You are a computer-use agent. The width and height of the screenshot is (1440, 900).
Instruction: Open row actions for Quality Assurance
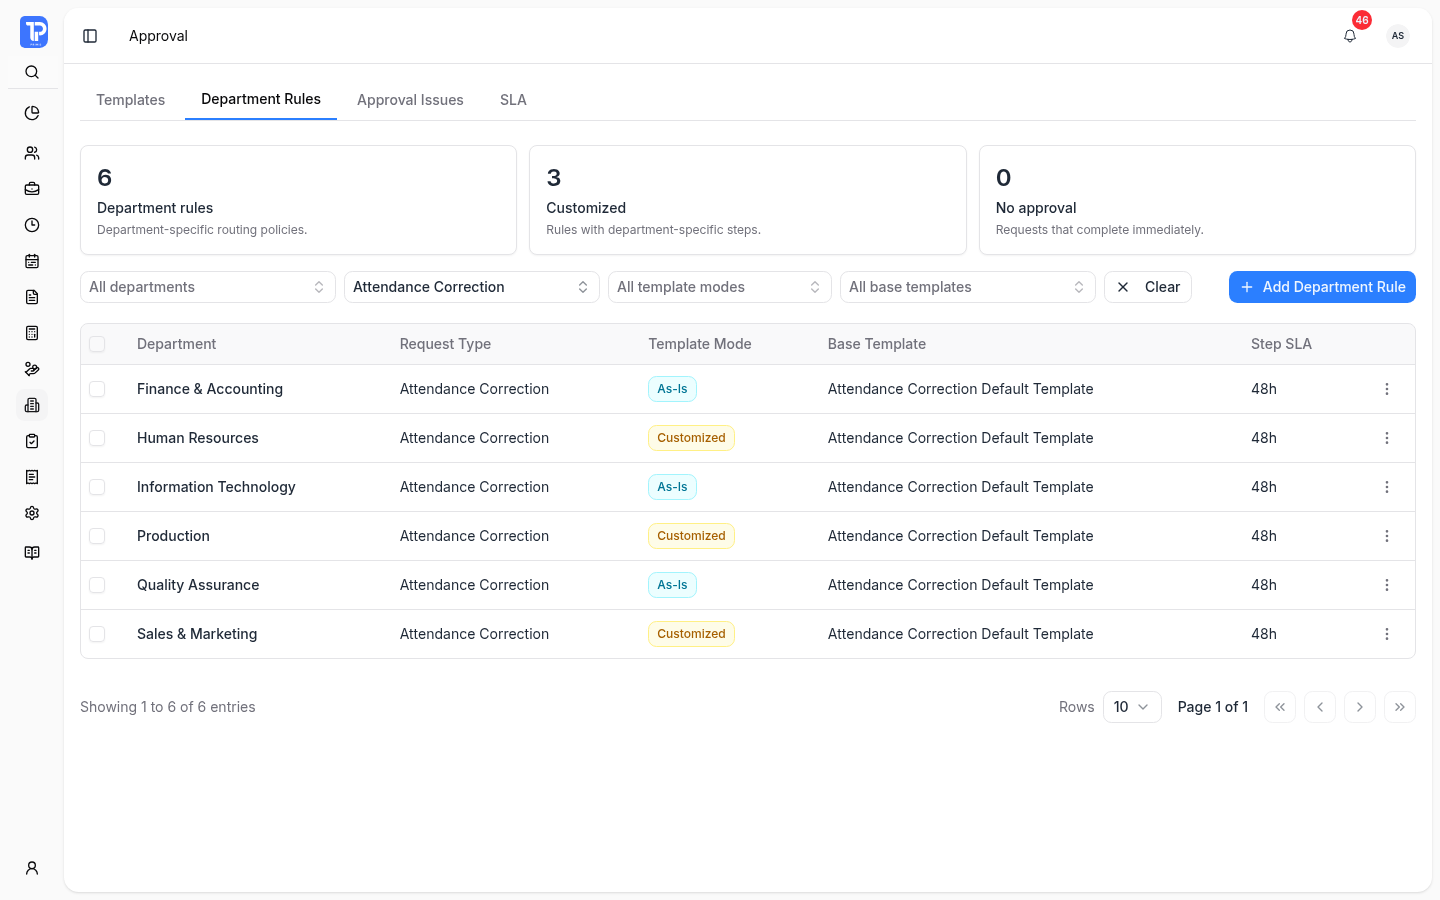click(1387, 585)
